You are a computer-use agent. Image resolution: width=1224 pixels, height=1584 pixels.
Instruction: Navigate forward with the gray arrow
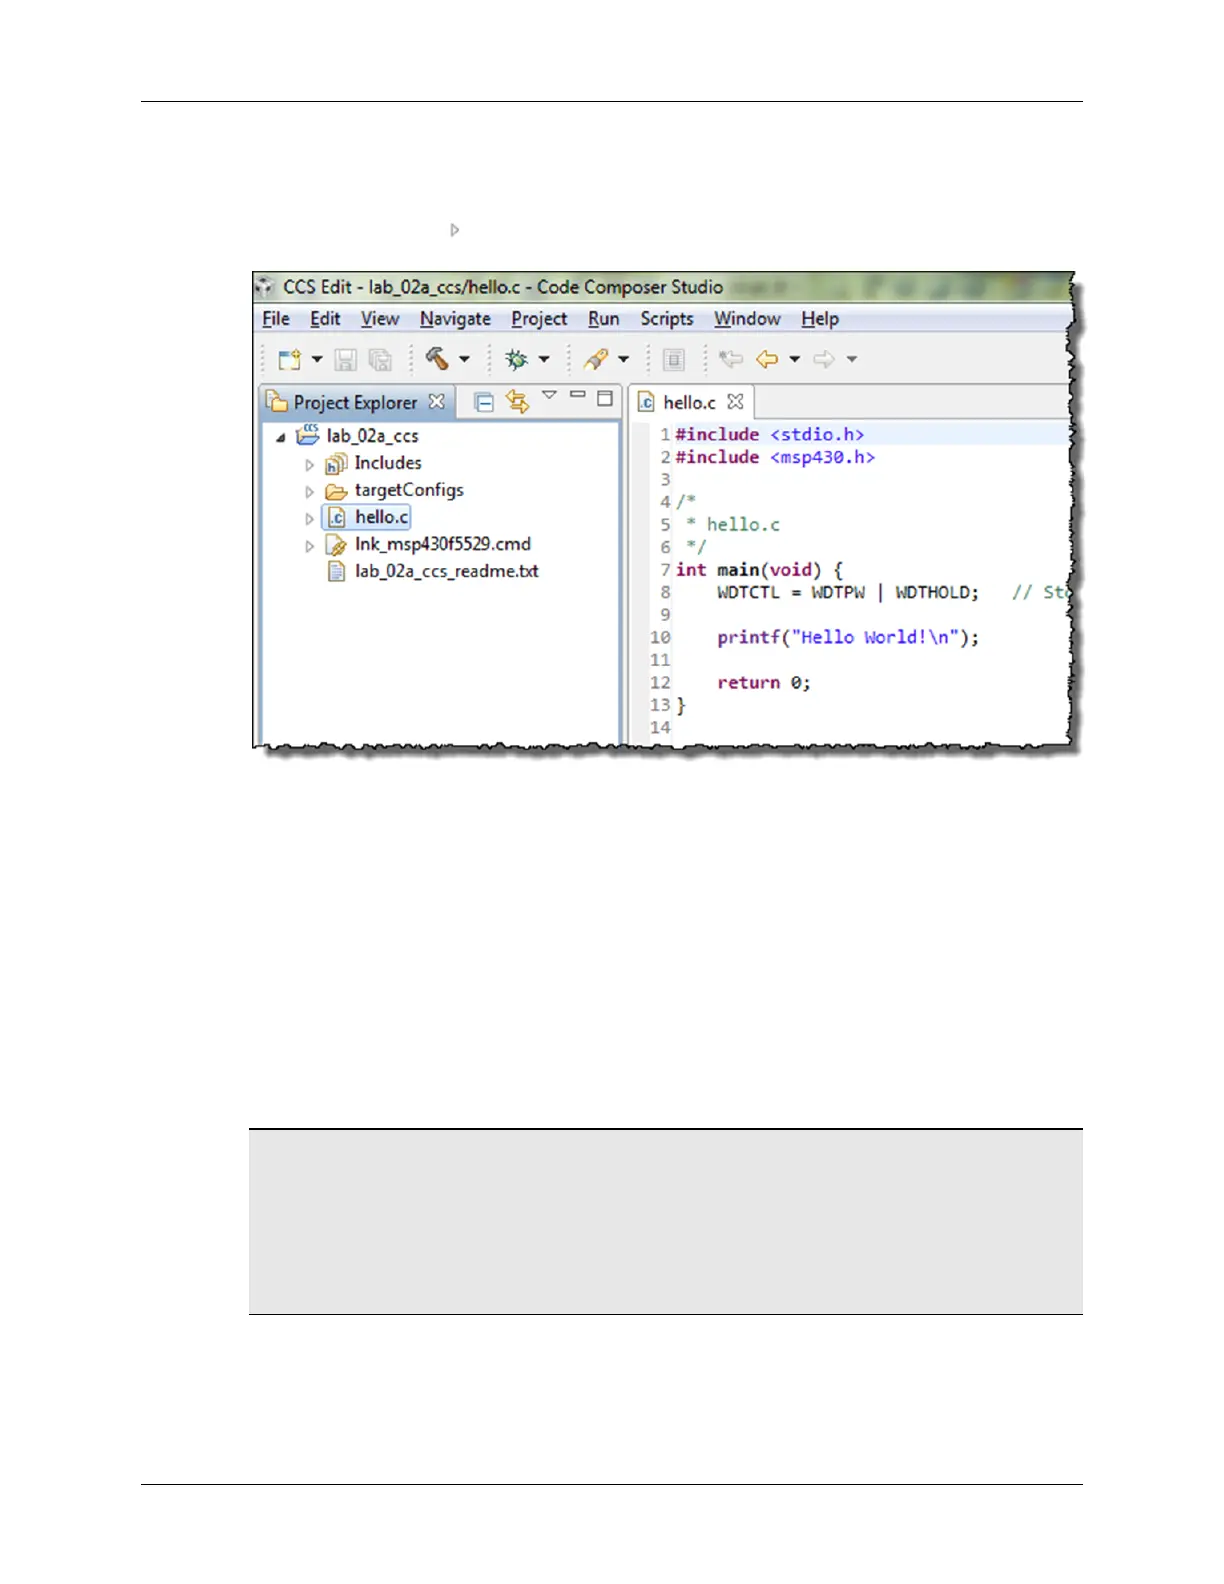(824, 359)
